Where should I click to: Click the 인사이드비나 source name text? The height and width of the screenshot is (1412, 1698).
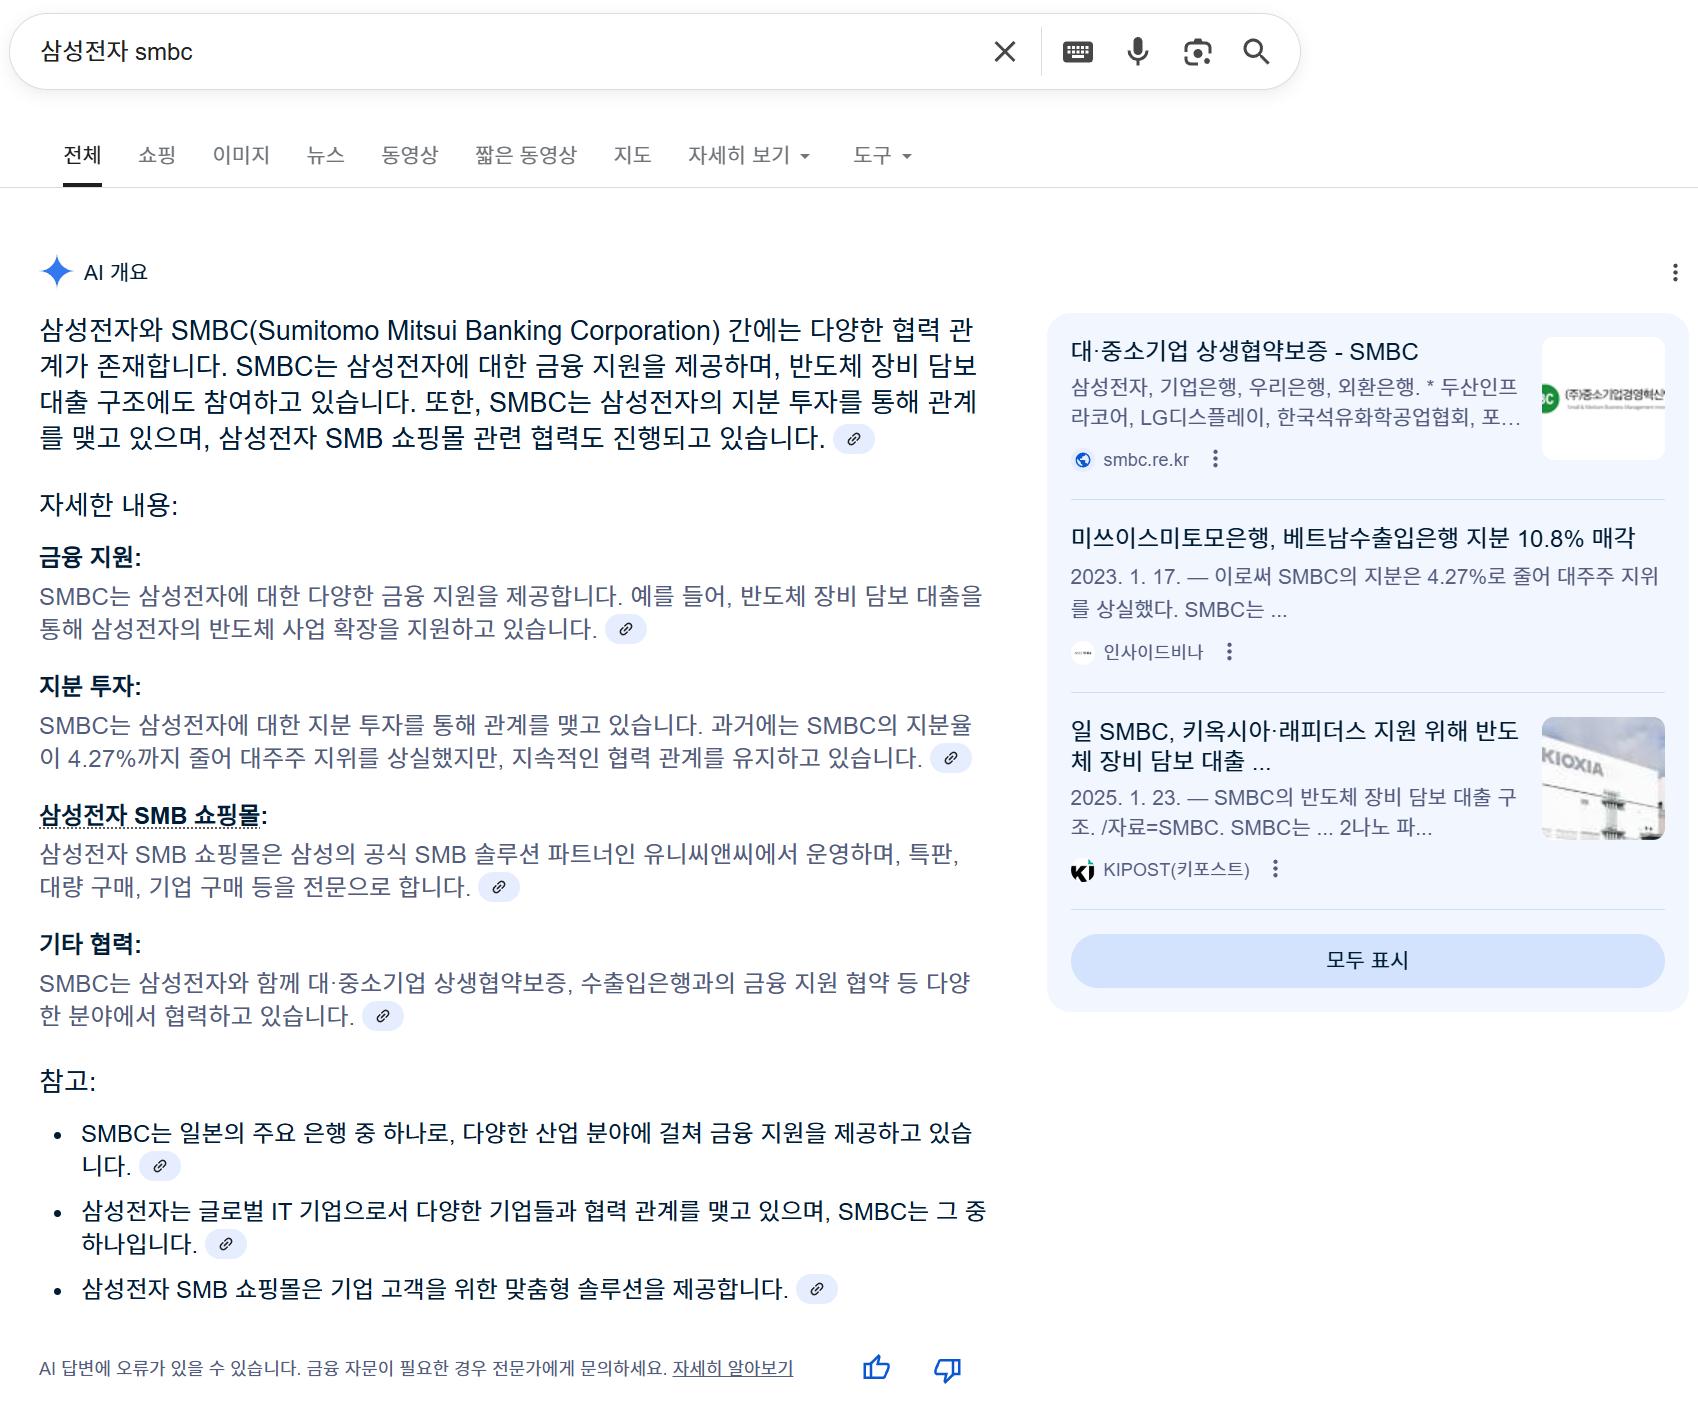click(x=1153, y=652)
